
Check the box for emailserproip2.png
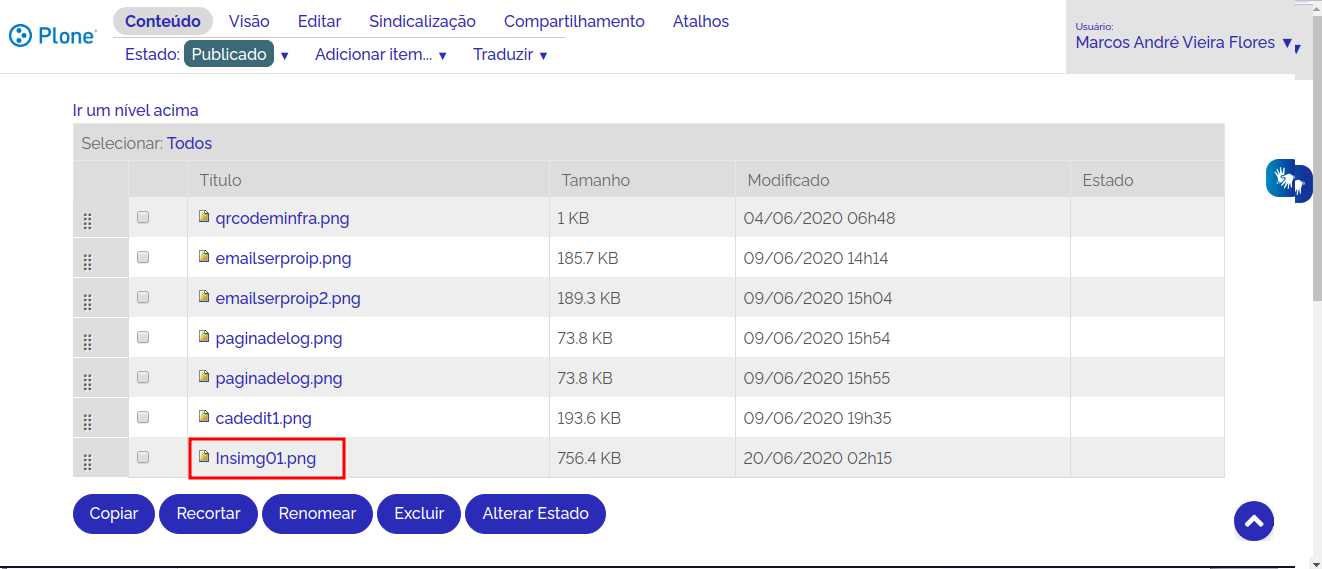[143, 297]
